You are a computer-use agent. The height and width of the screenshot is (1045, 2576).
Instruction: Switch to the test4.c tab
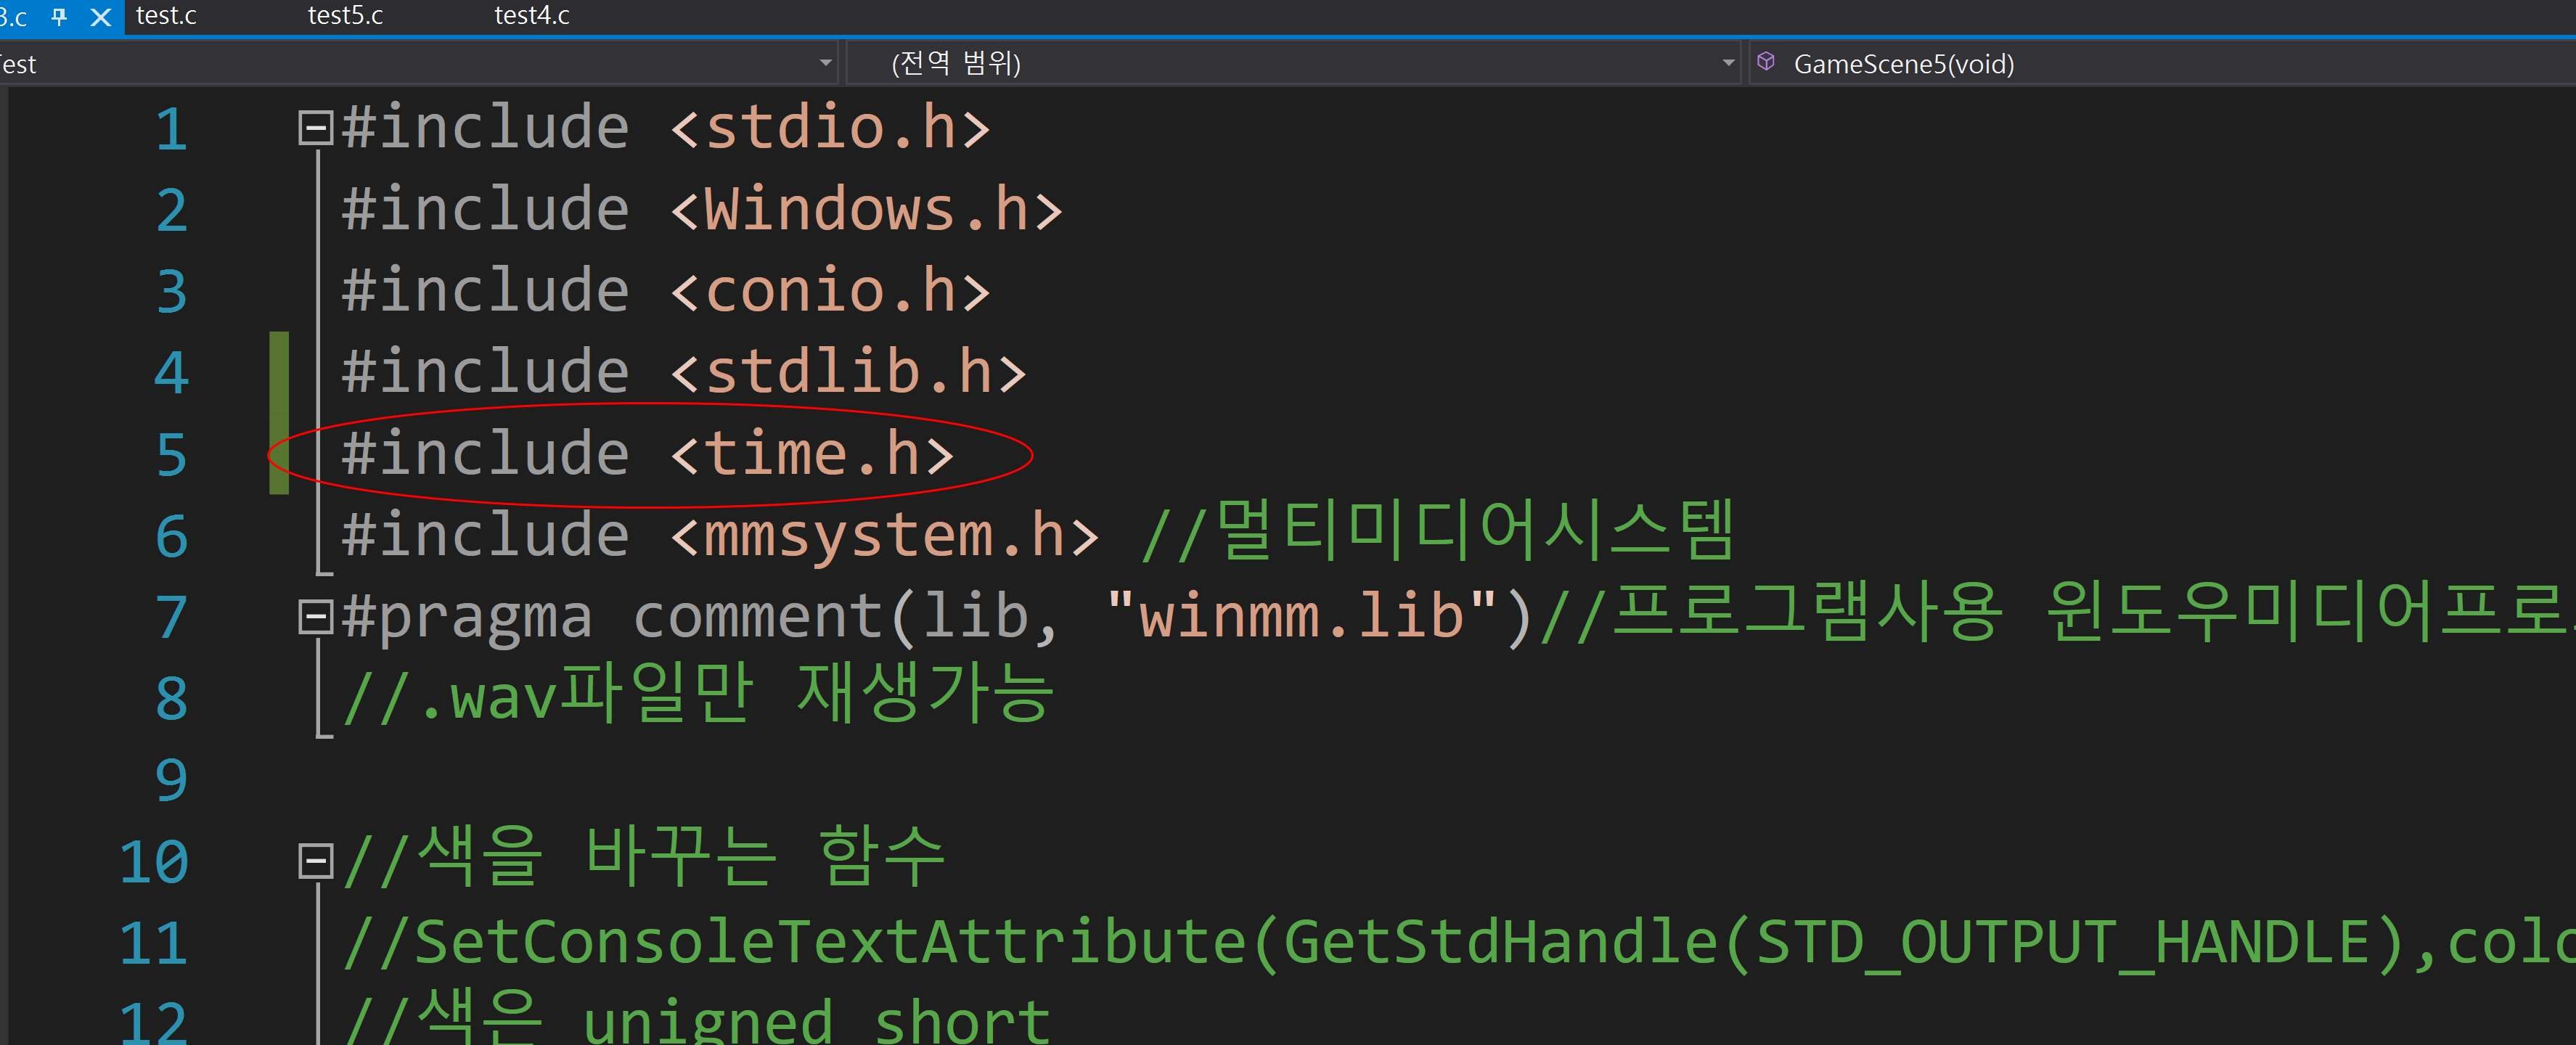click(532, 16)
